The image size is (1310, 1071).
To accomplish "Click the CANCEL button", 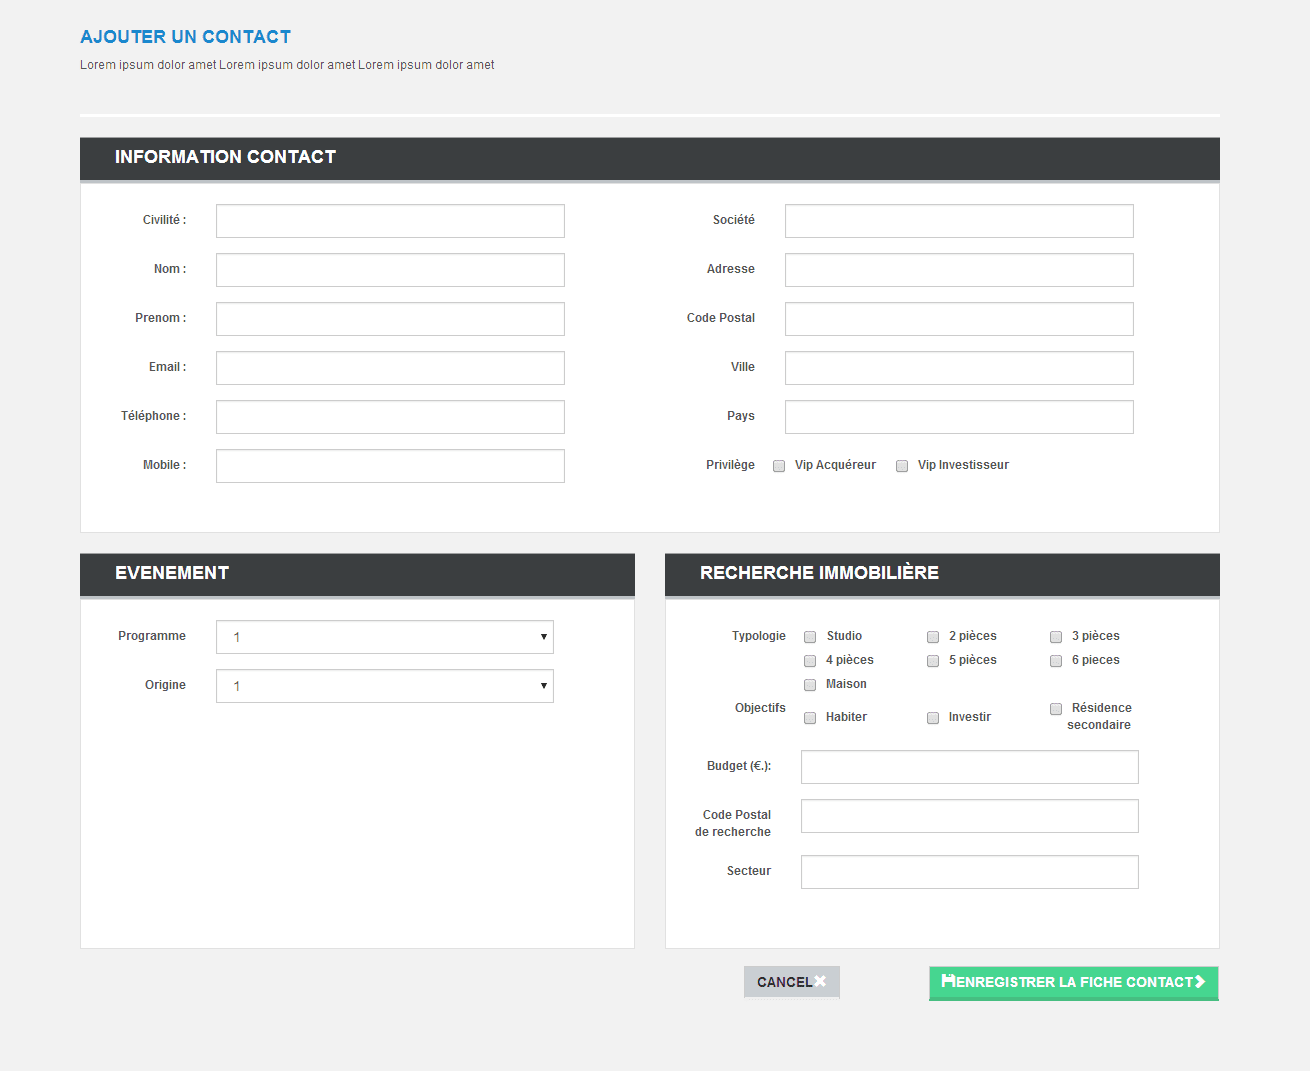I will point(791,982).
